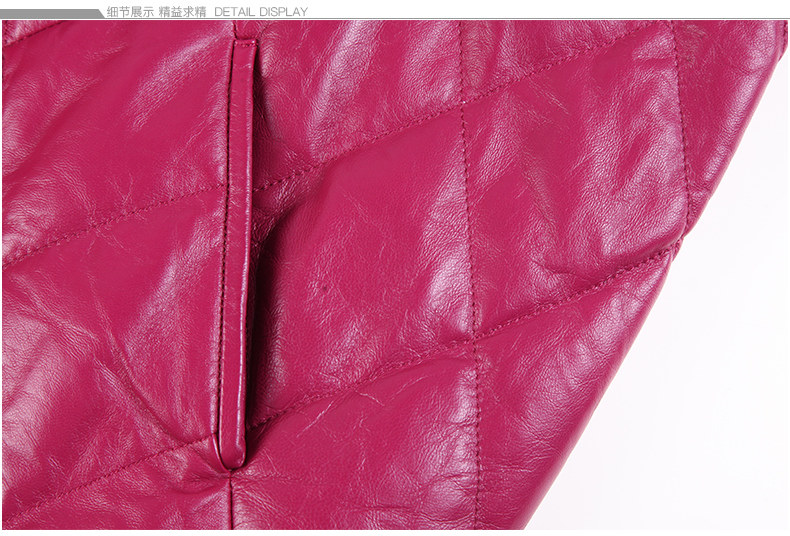The height and width of the screenshot is (536, 790).
Task: Click the gray header divider line on right
Action: pyautogui.click(x=550, y=19)
